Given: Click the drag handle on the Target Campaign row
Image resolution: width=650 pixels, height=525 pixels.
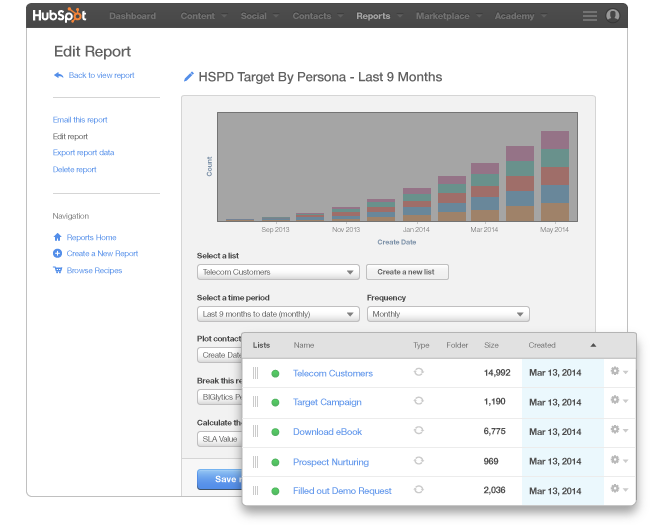Looking at the screenshot, I should click(x=255, y=402).
